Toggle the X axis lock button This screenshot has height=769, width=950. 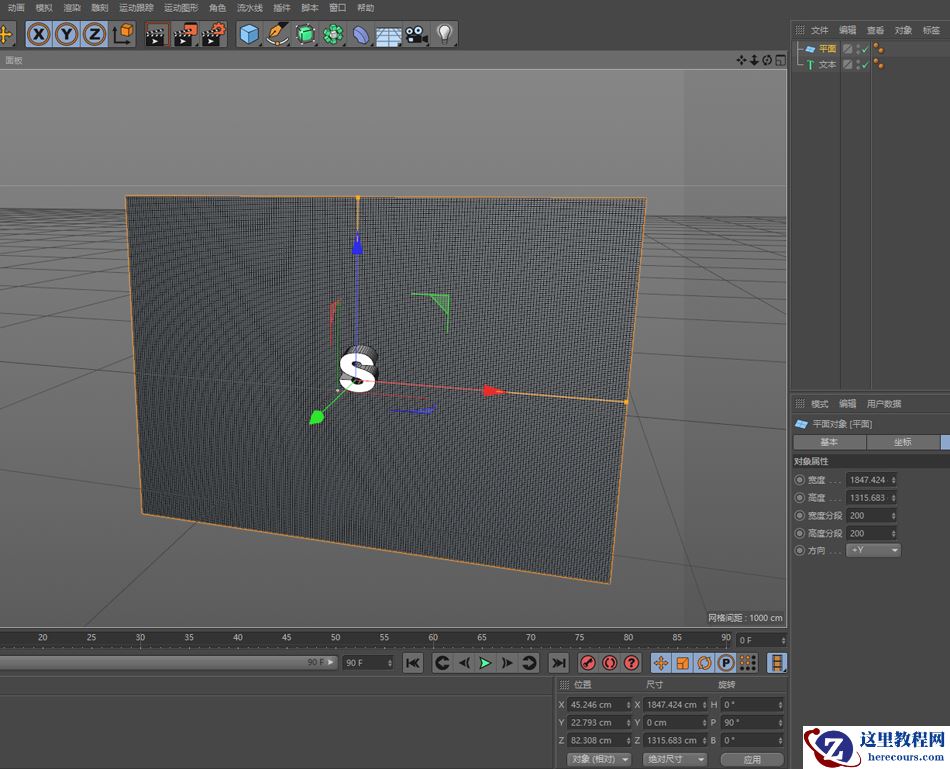pos(39,34)
